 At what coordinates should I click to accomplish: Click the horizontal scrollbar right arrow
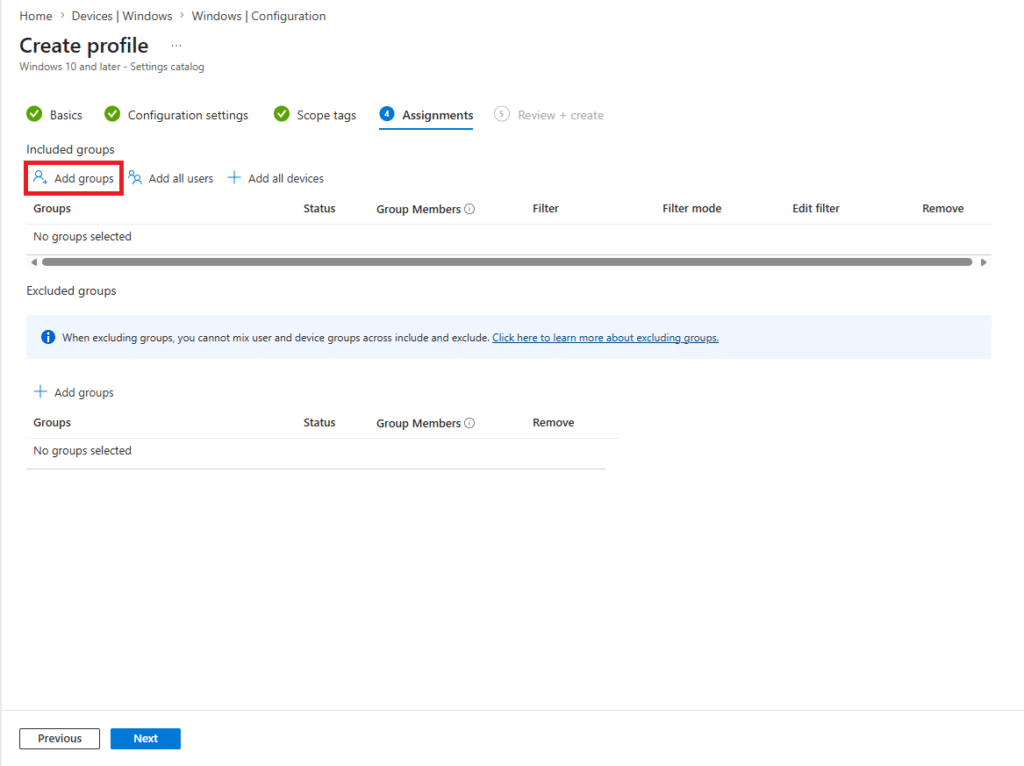pyautogui.click(x=984, y=262)
